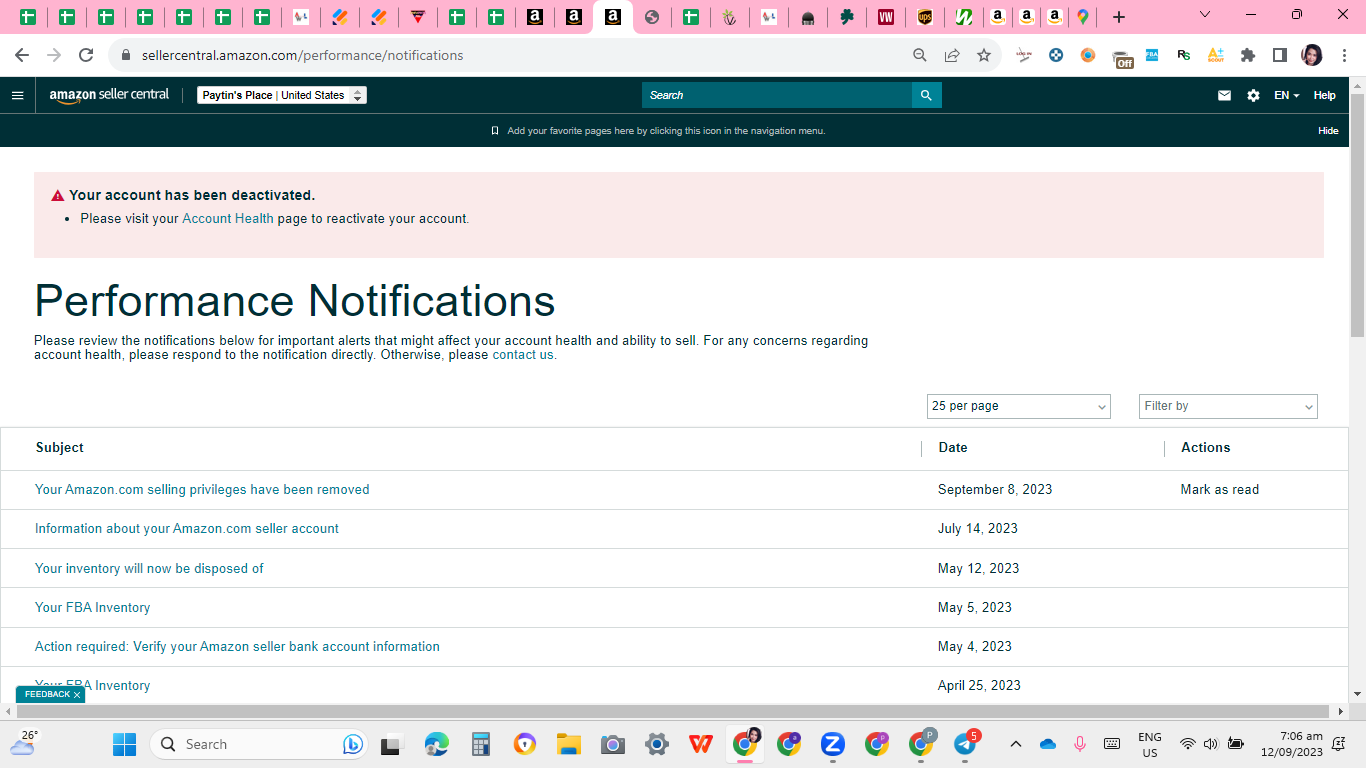Open the Camera app from the taskbar
The image size is (1366, 768).
[x=613, y=744]
